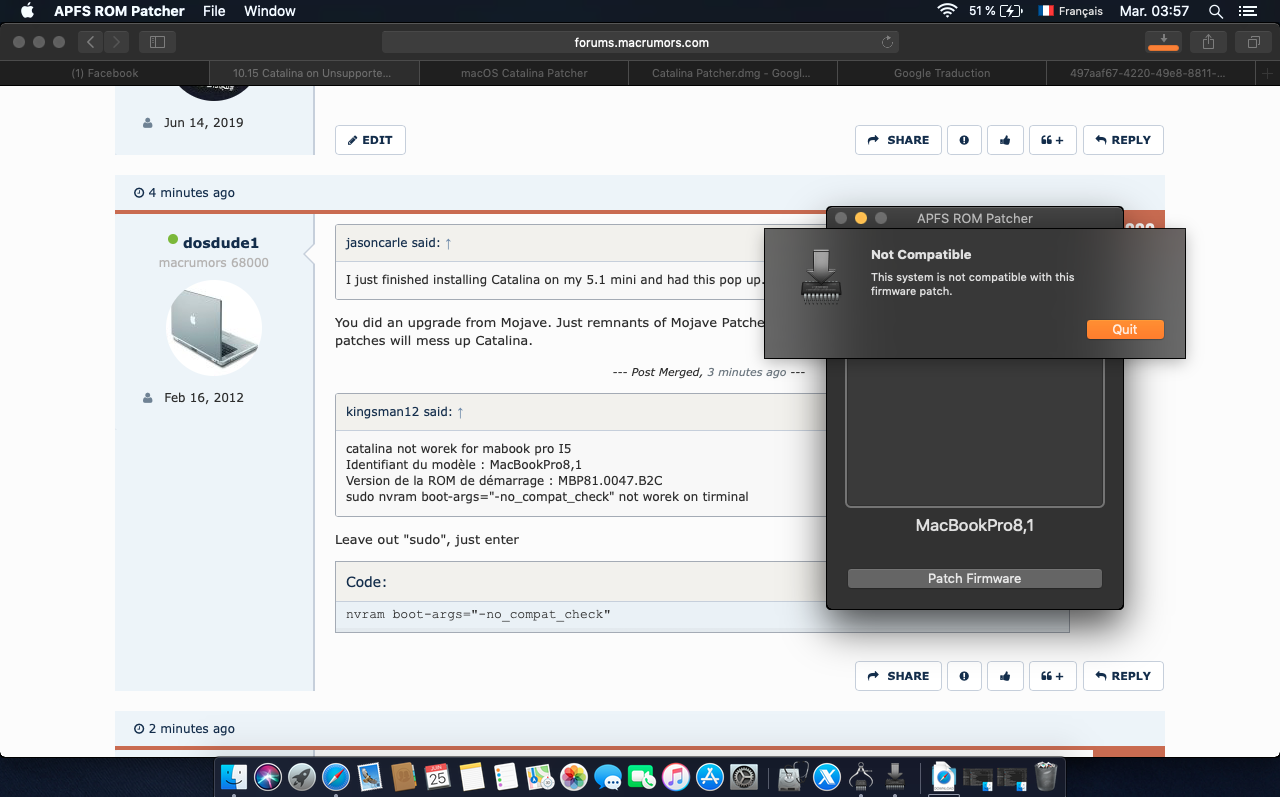Screen dimensions: 1280x797
Task: Open a new Safari tab with plus
Action: (x=1268, y=73)
